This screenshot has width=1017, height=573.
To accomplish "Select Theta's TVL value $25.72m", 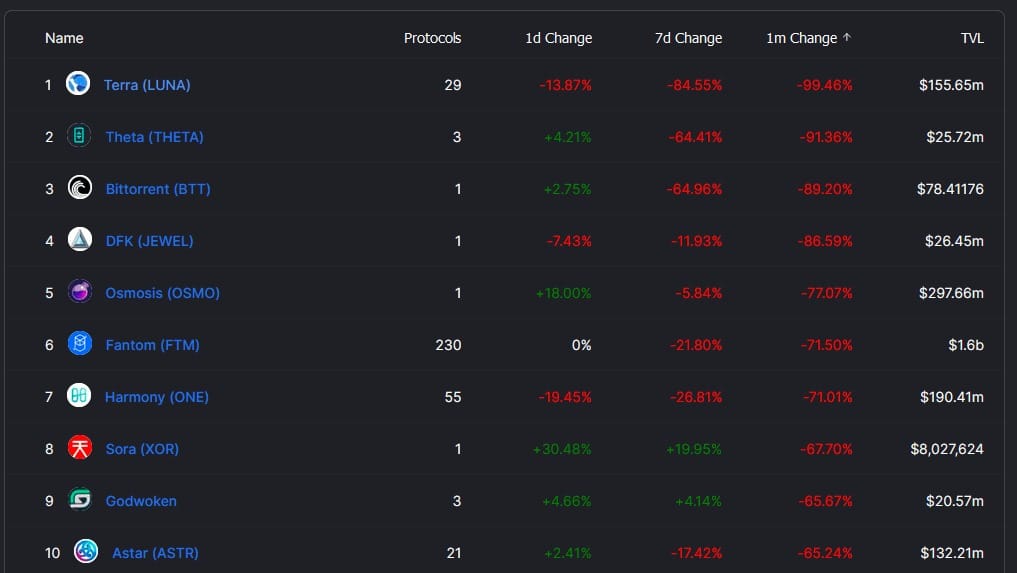I will tap(955, 137).
